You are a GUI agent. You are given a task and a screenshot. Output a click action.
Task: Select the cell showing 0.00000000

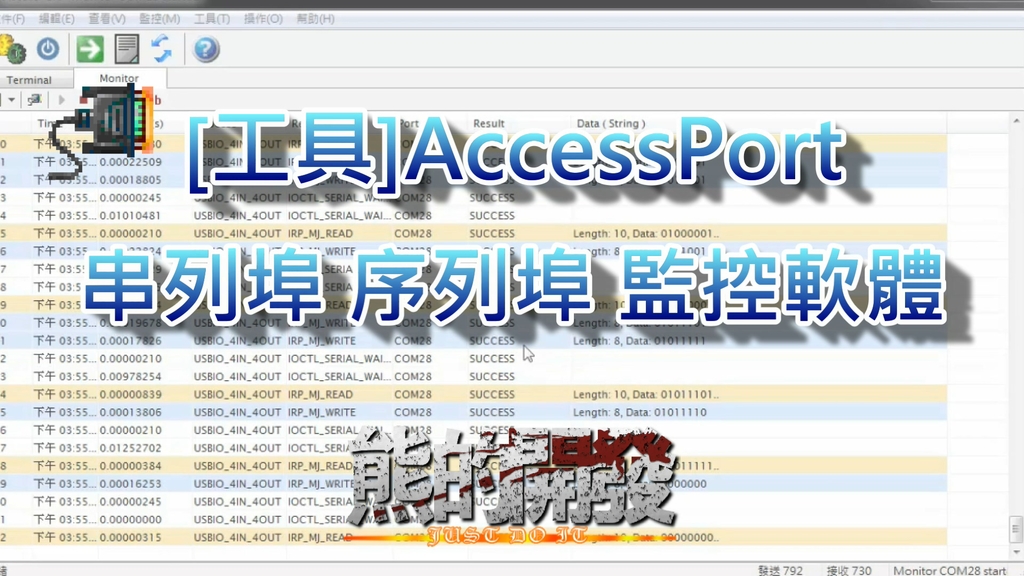coord(131,520)
